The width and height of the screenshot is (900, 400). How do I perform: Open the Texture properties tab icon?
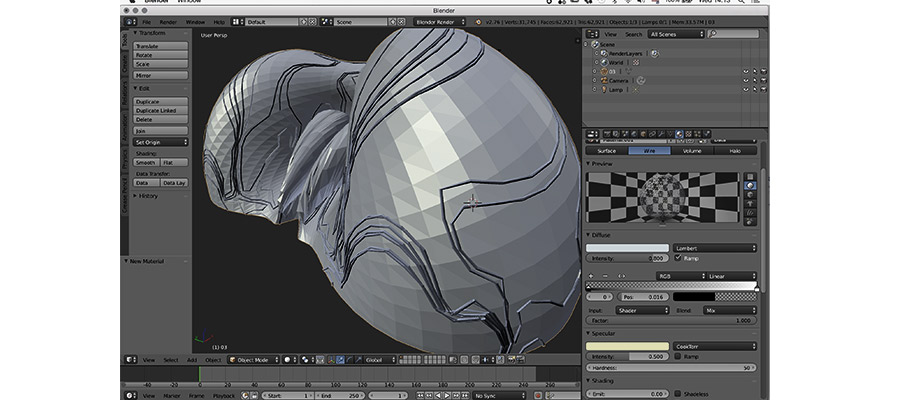pos(688,134)
